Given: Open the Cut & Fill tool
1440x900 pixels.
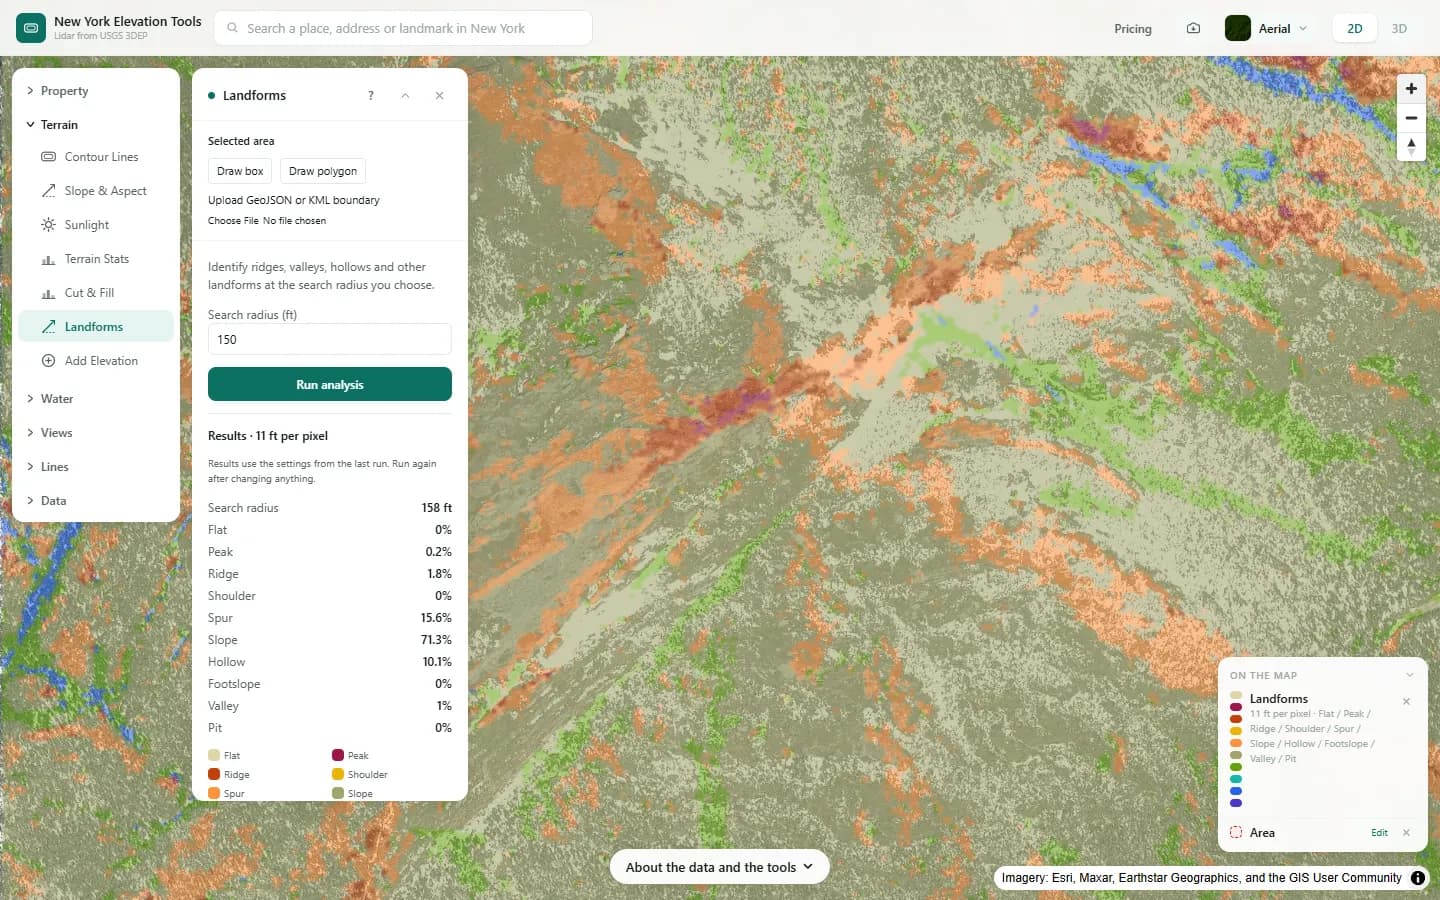Looking at the screenshot, I should (x=96, y=293).
